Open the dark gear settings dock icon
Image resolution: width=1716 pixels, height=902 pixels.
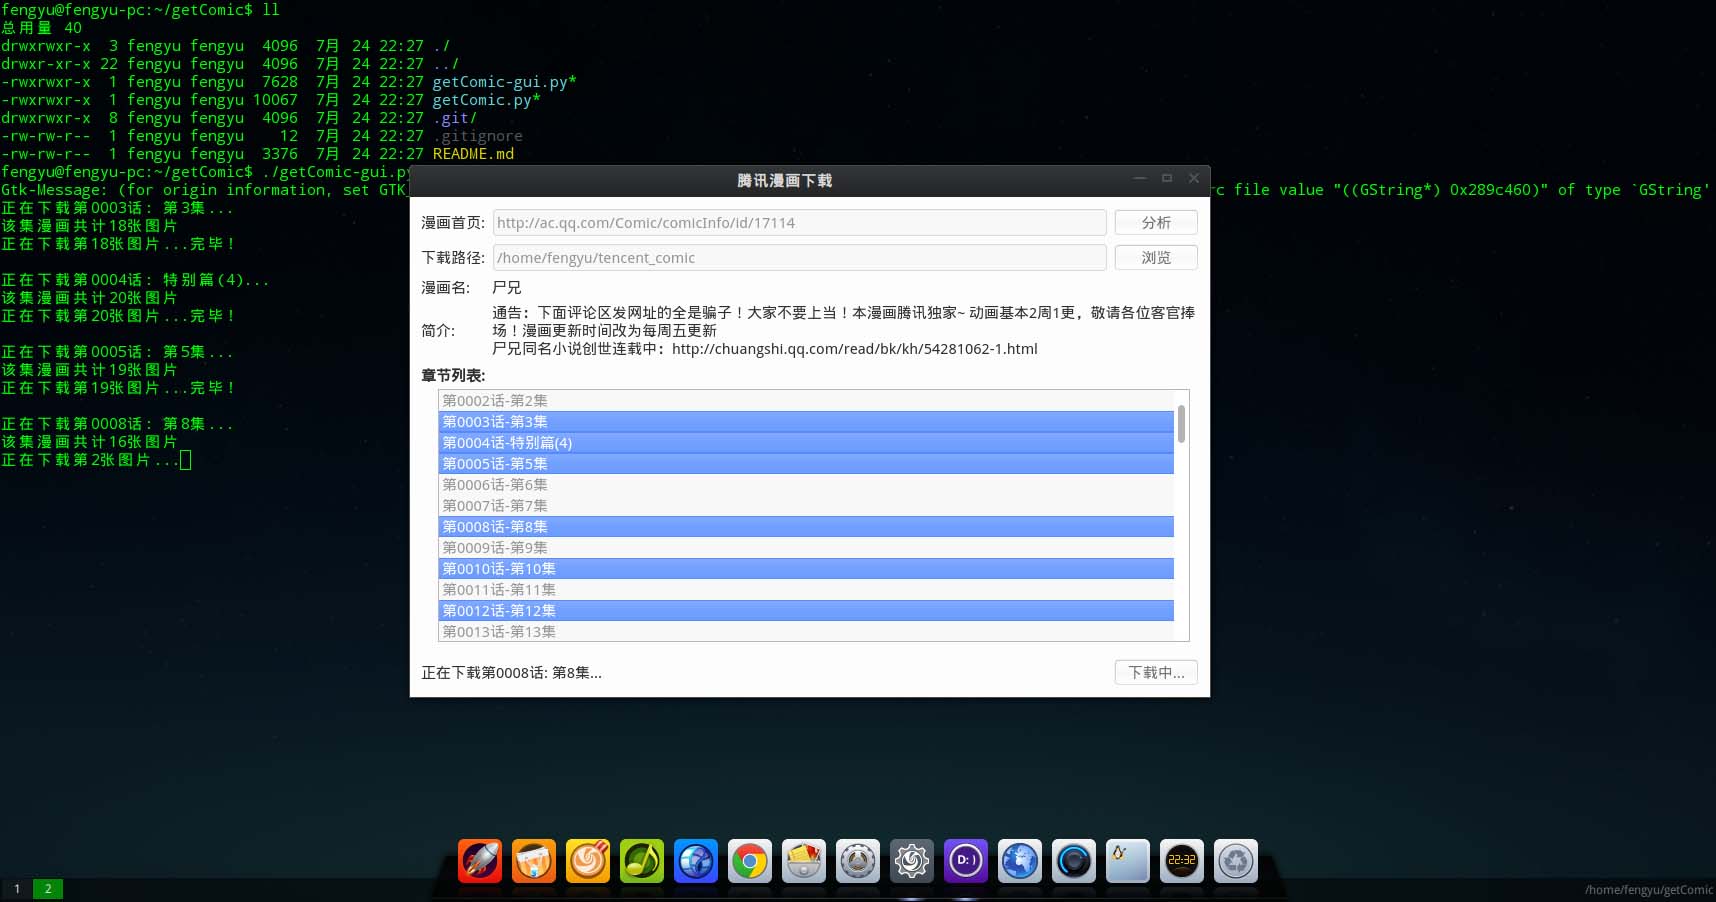coord(912,861)
